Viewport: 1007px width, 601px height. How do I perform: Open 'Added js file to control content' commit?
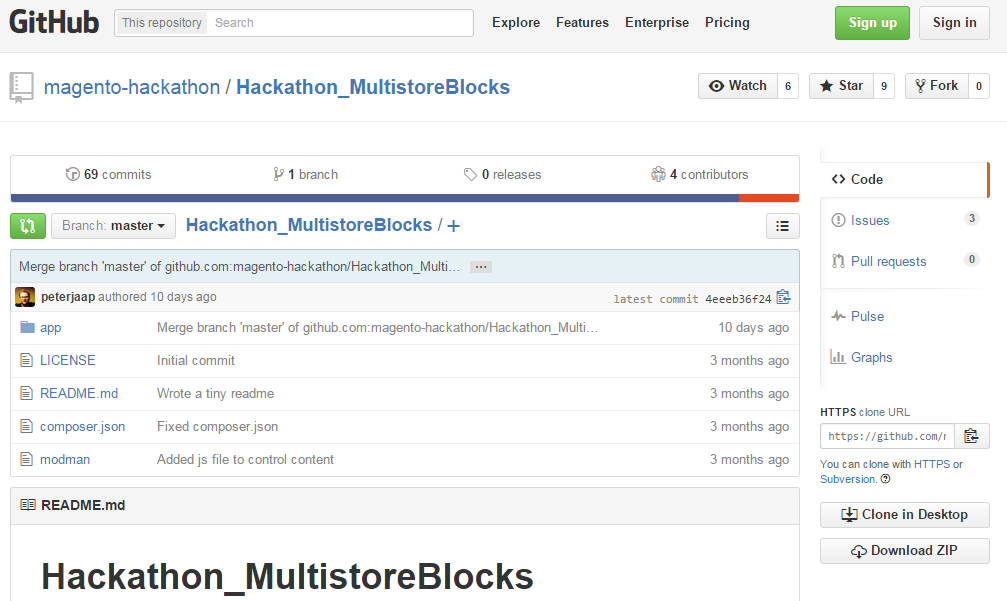[245, 460]
